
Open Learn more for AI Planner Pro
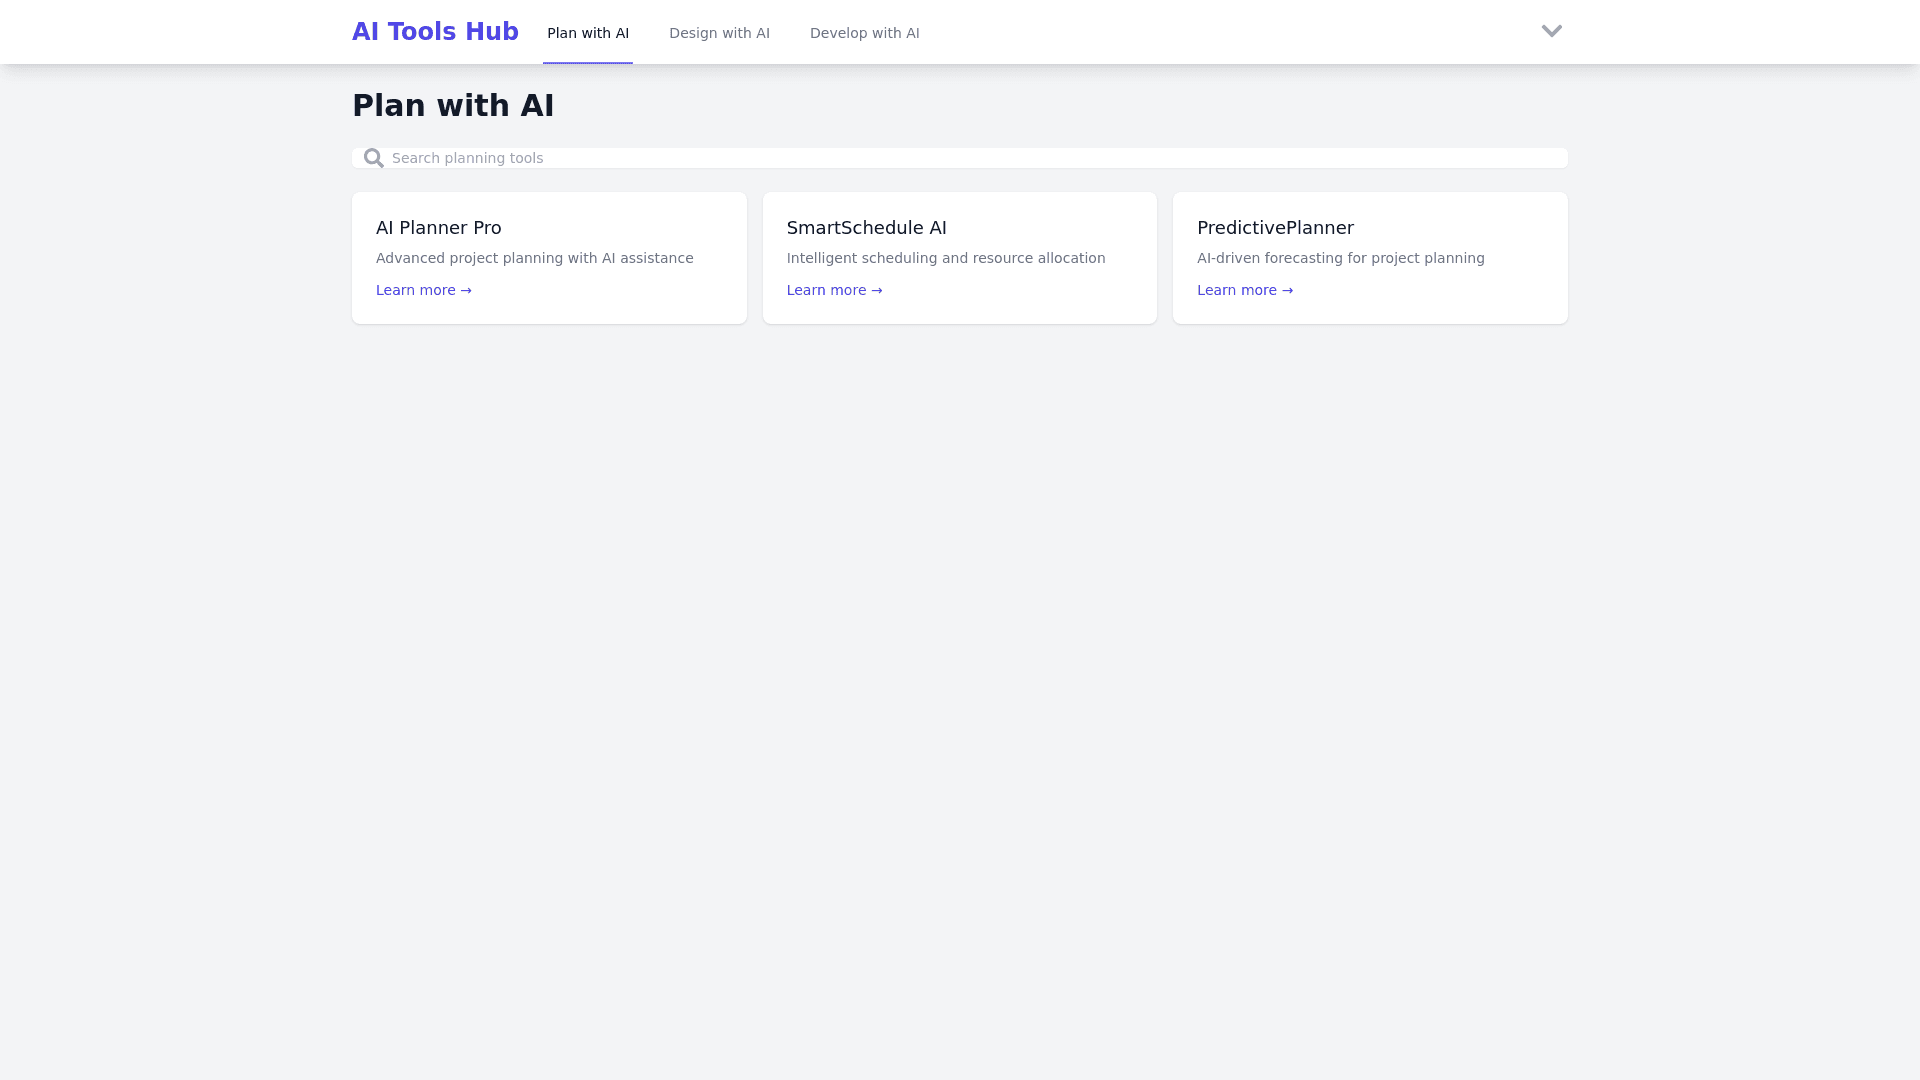point(423,290)
